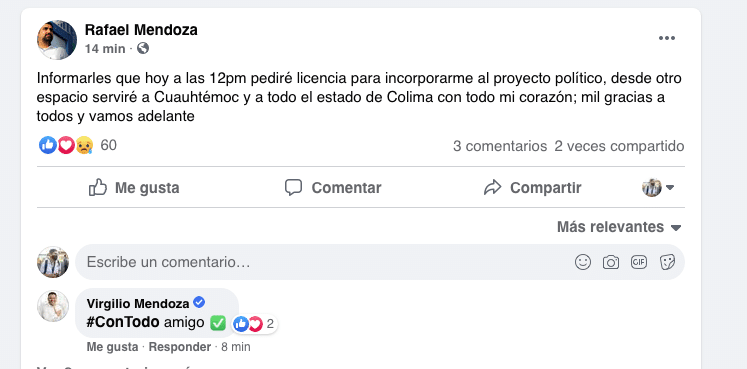
Task: Click the globe public privacy icon
Action: tap(143, 48)
